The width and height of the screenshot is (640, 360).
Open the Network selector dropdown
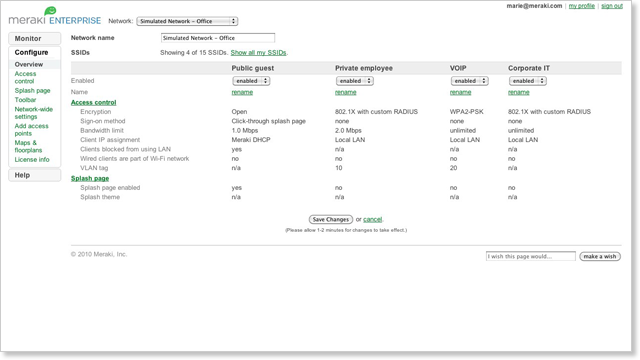click(x=187, y=21)
